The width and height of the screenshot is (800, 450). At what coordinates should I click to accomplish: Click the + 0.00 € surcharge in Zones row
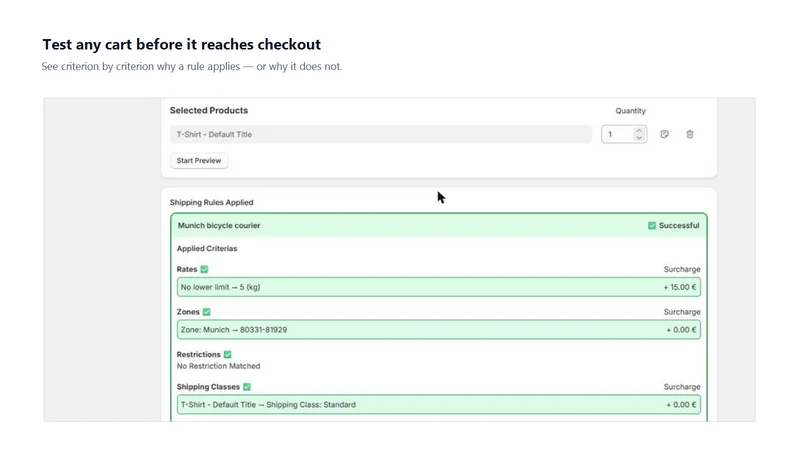[681, 330]
